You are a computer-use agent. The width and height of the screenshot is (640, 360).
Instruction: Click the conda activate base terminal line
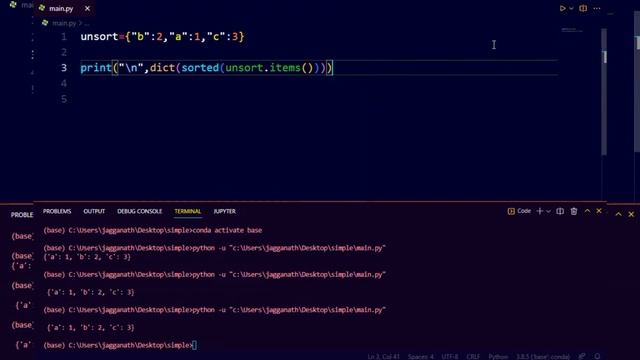point(153,230)
